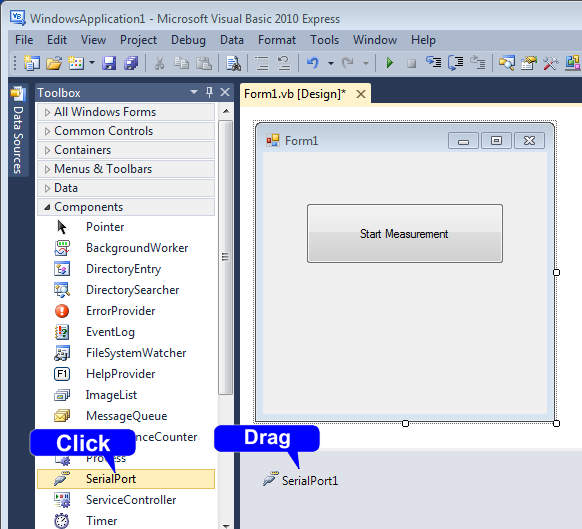
Task: Open the Edit menu
Action: pyautogui.click(x=57, y=40)
